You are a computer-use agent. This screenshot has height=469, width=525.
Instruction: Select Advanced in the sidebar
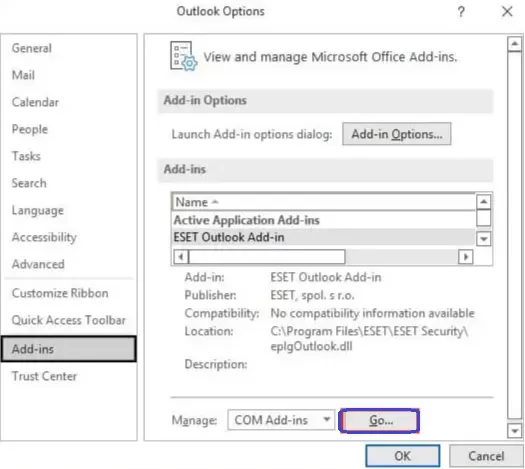pyautogui.click(x=38, y=264)
